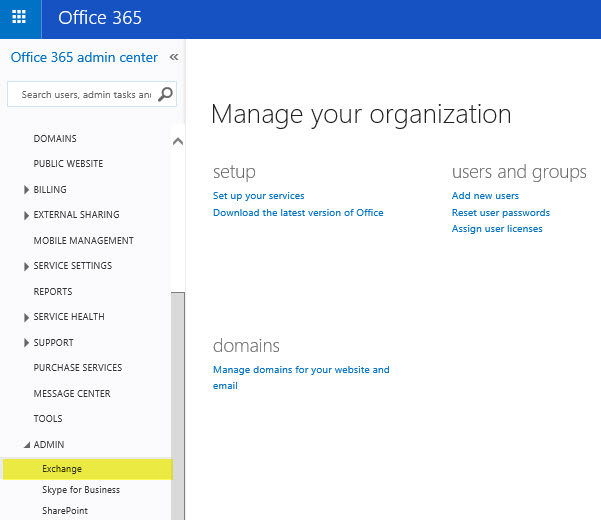The height and width of the screenshot is (520, 601).
Task: Collapse the Admin section arrow
Action: click(x=26, y=445)
